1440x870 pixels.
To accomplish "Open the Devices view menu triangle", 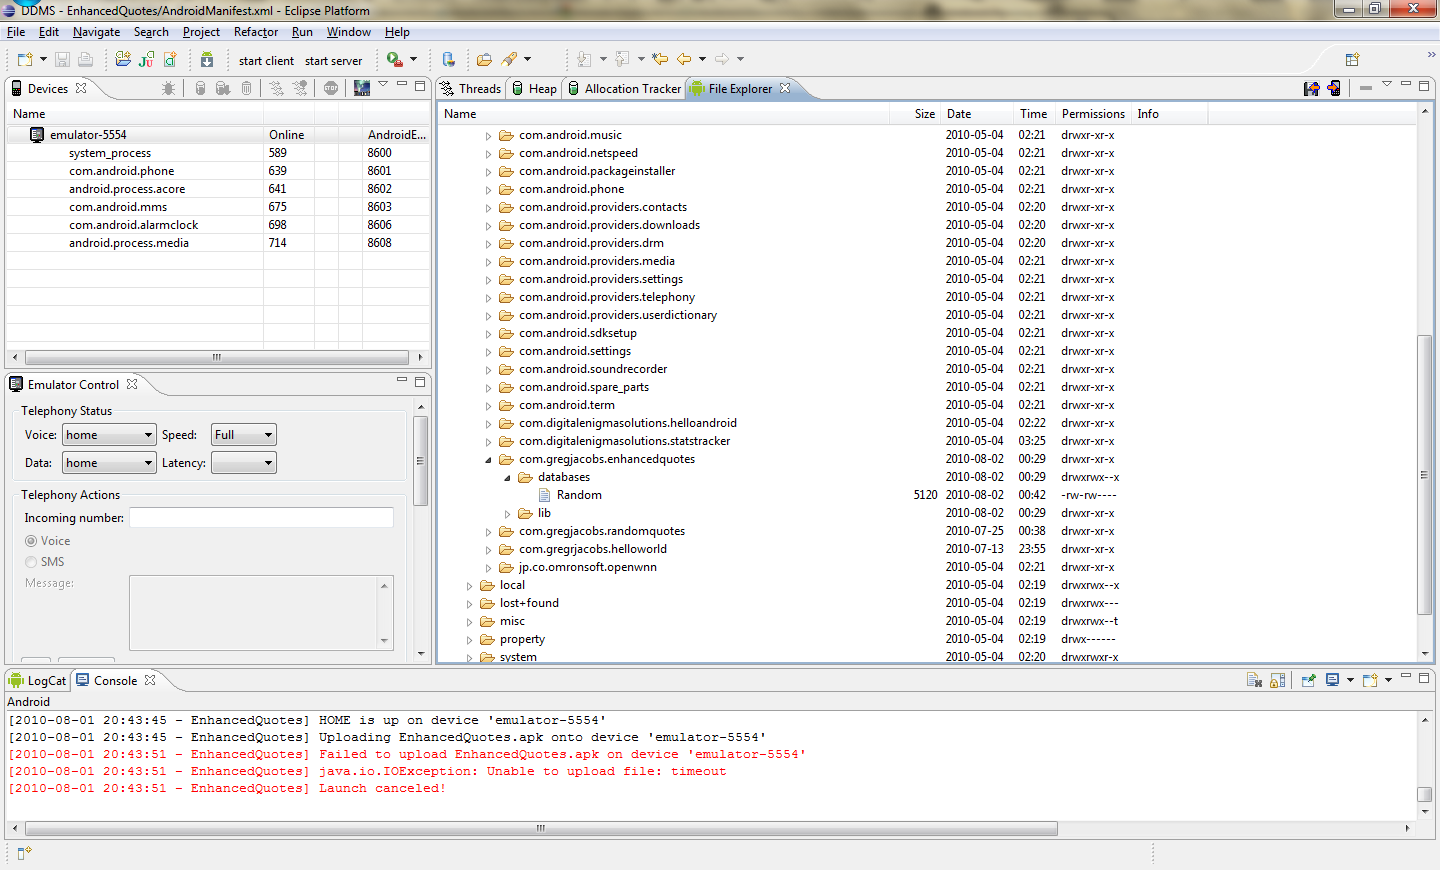I will pyautogui.click(x=383, y=85).
